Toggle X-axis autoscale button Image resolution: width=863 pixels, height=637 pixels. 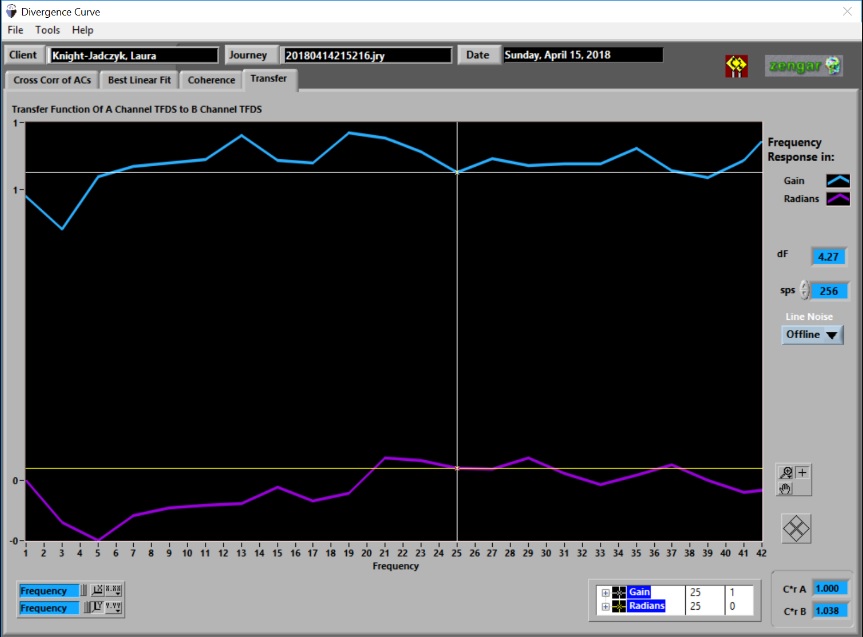click(97, 591)
